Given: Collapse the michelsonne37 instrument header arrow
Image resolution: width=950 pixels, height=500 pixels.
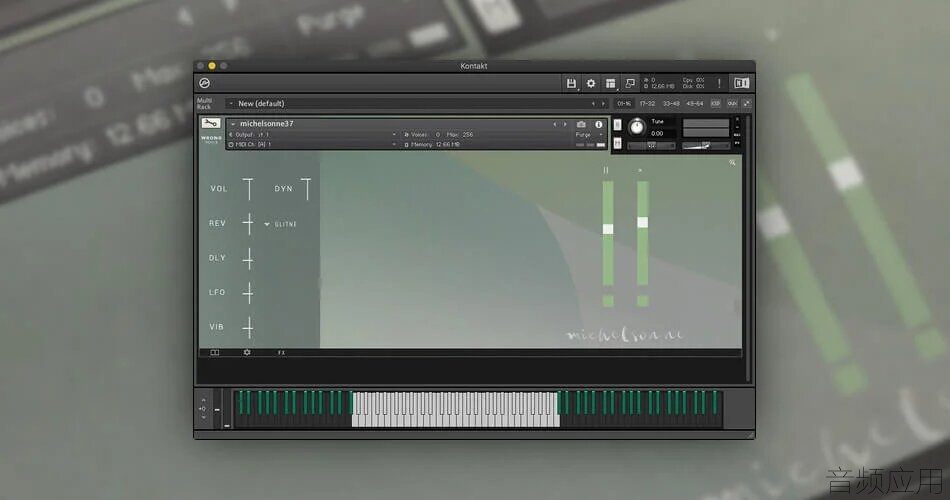Looking at the screenshot, I should tap(233, 124).
